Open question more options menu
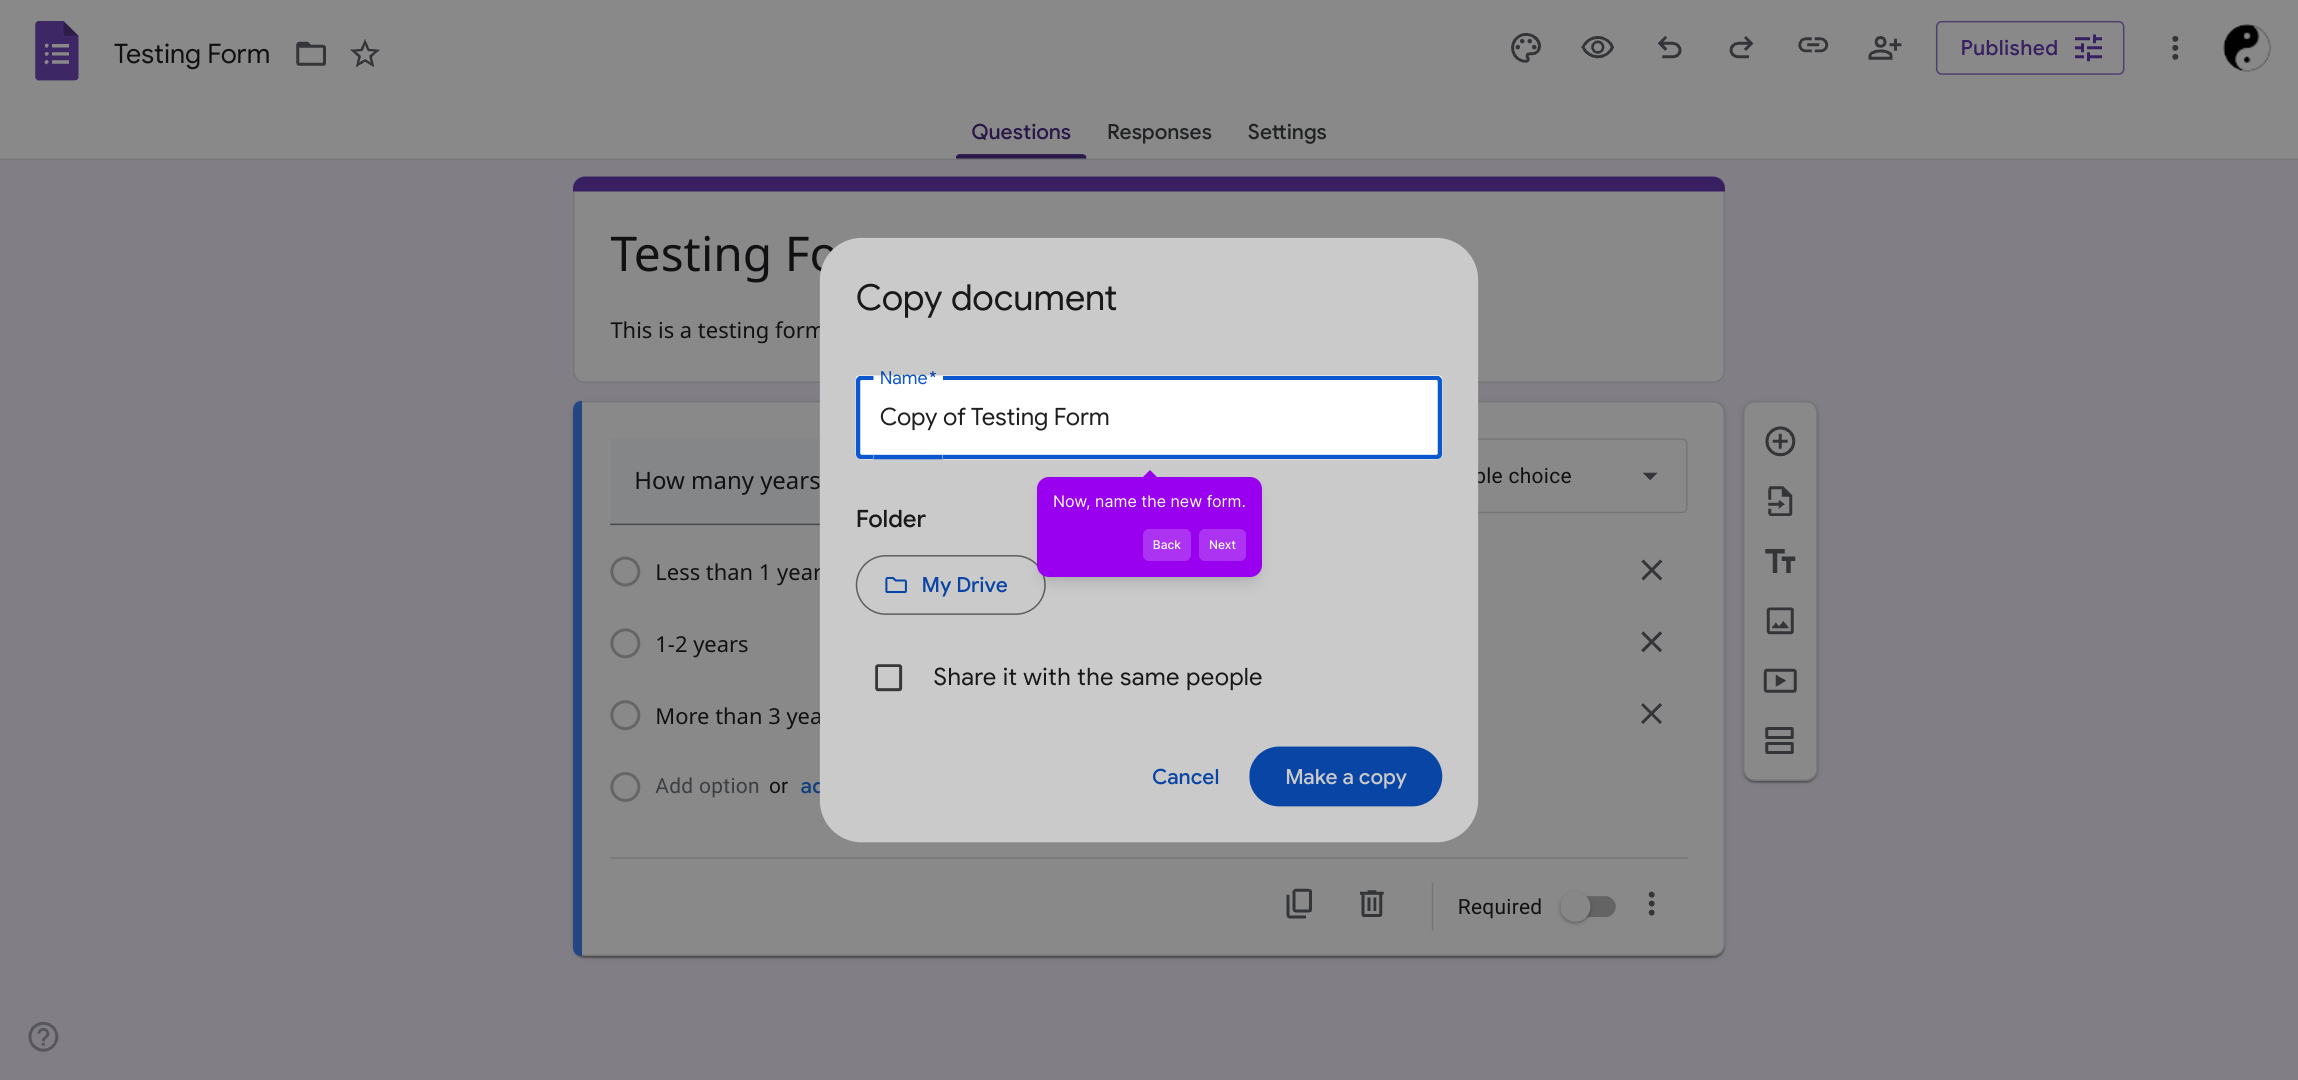 point(1651,904)
